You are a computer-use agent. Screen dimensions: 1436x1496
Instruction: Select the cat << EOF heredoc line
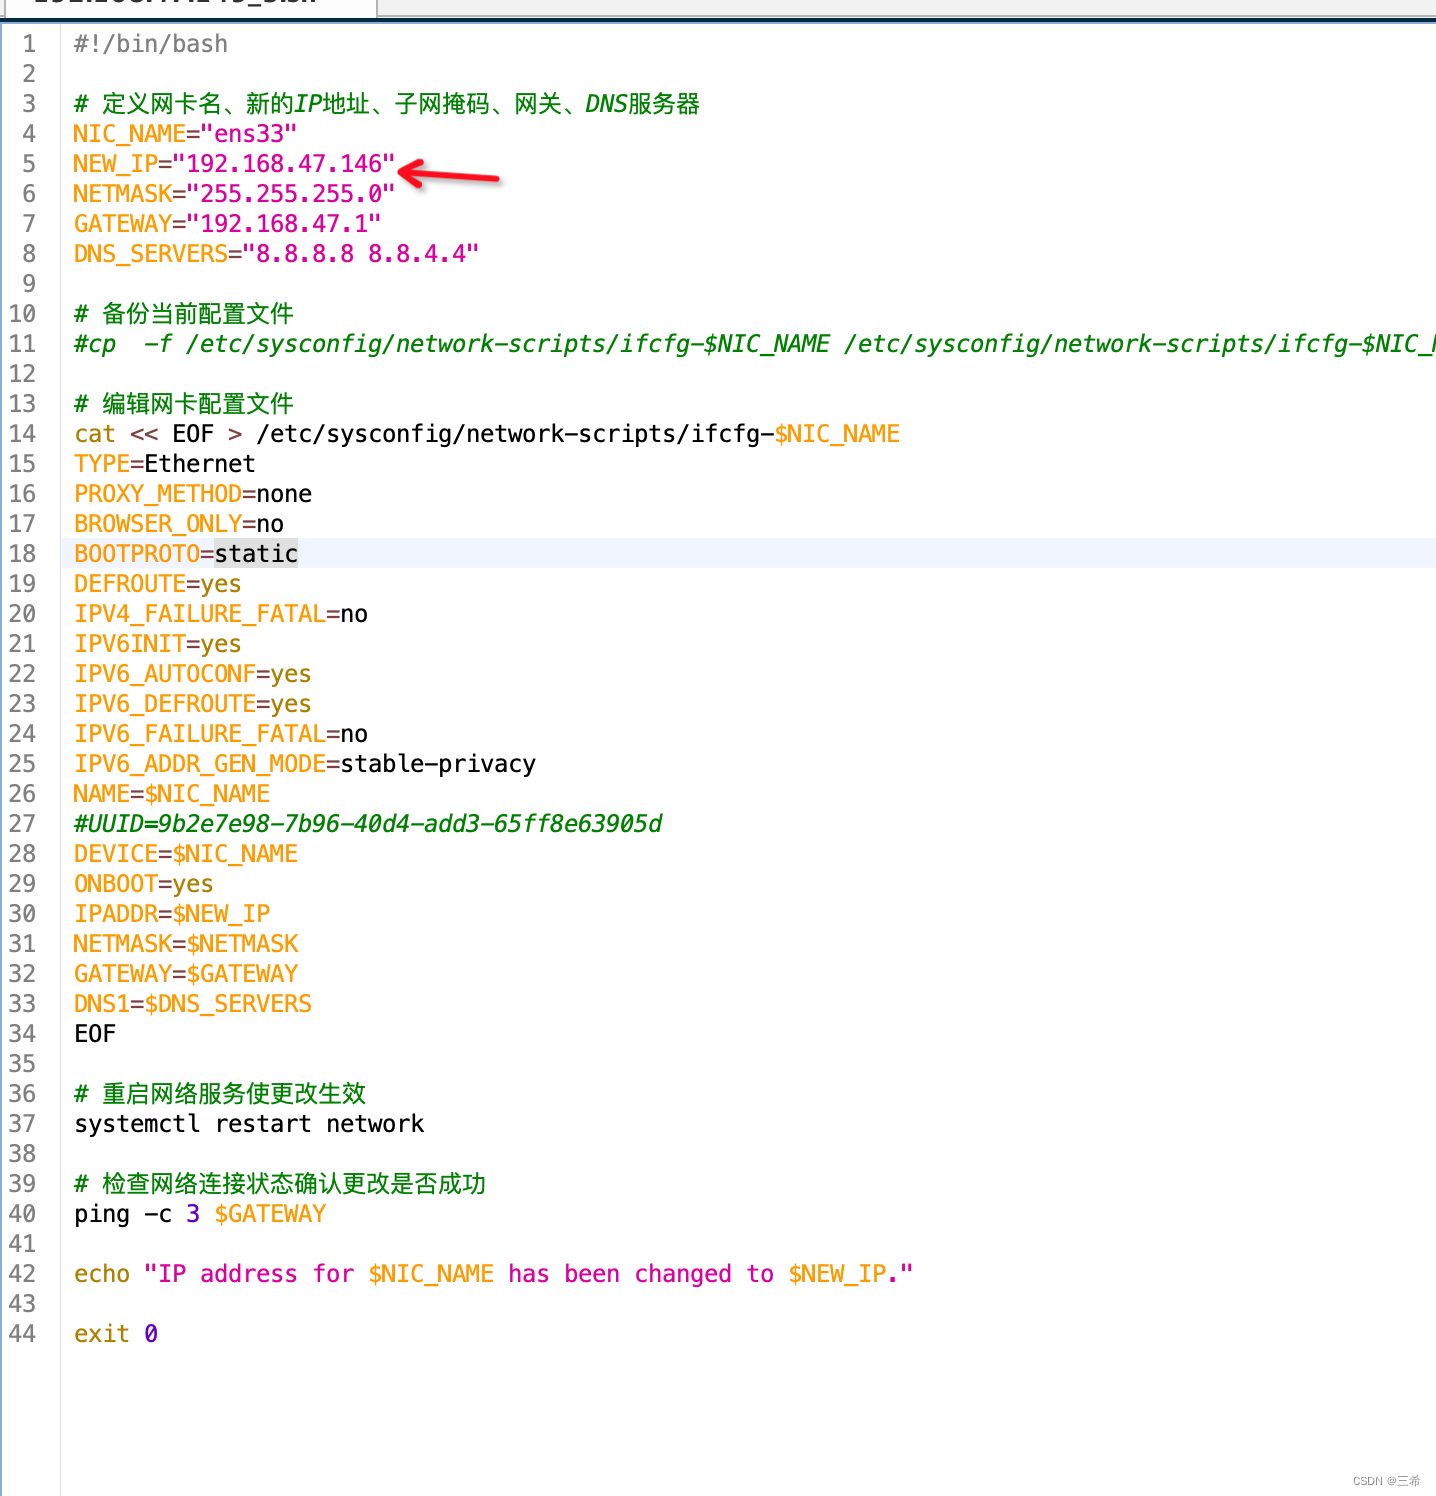[x=486, y=433]
